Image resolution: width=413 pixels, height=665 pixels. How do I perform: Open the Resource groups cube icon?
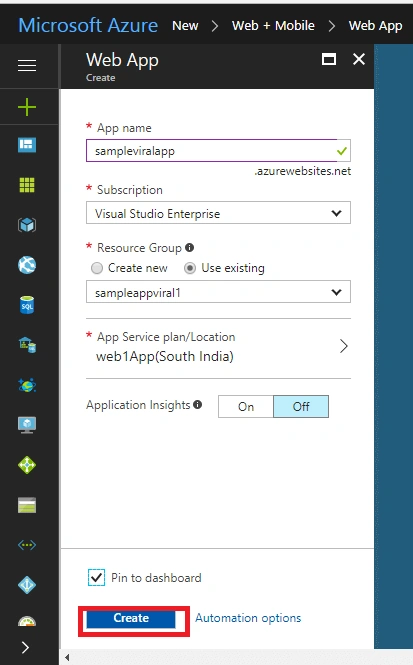tap(27, 225)
